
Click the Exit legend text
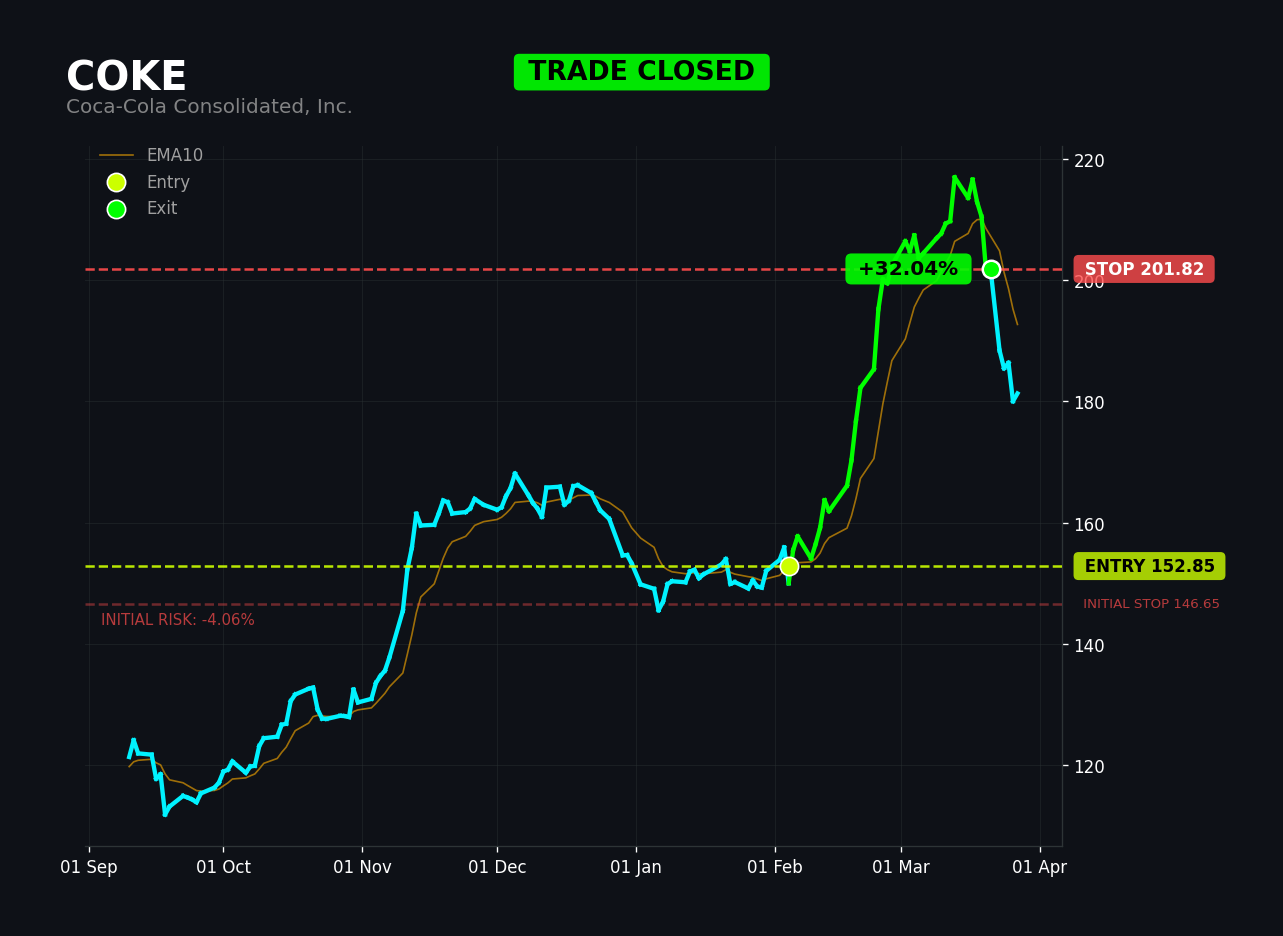point(162,209)
